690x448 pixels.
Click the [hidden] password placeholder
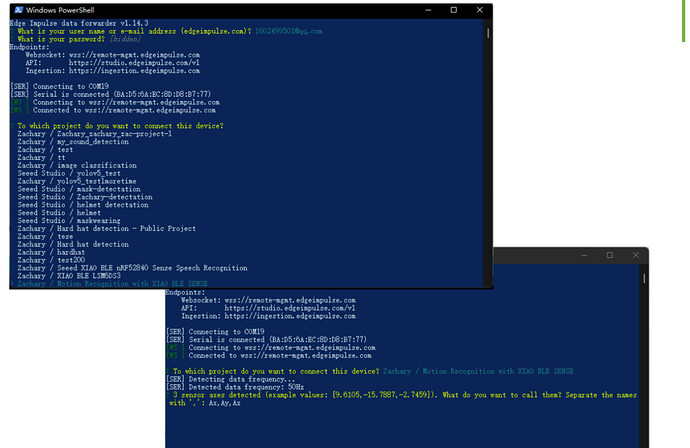[x=125, y=39]
